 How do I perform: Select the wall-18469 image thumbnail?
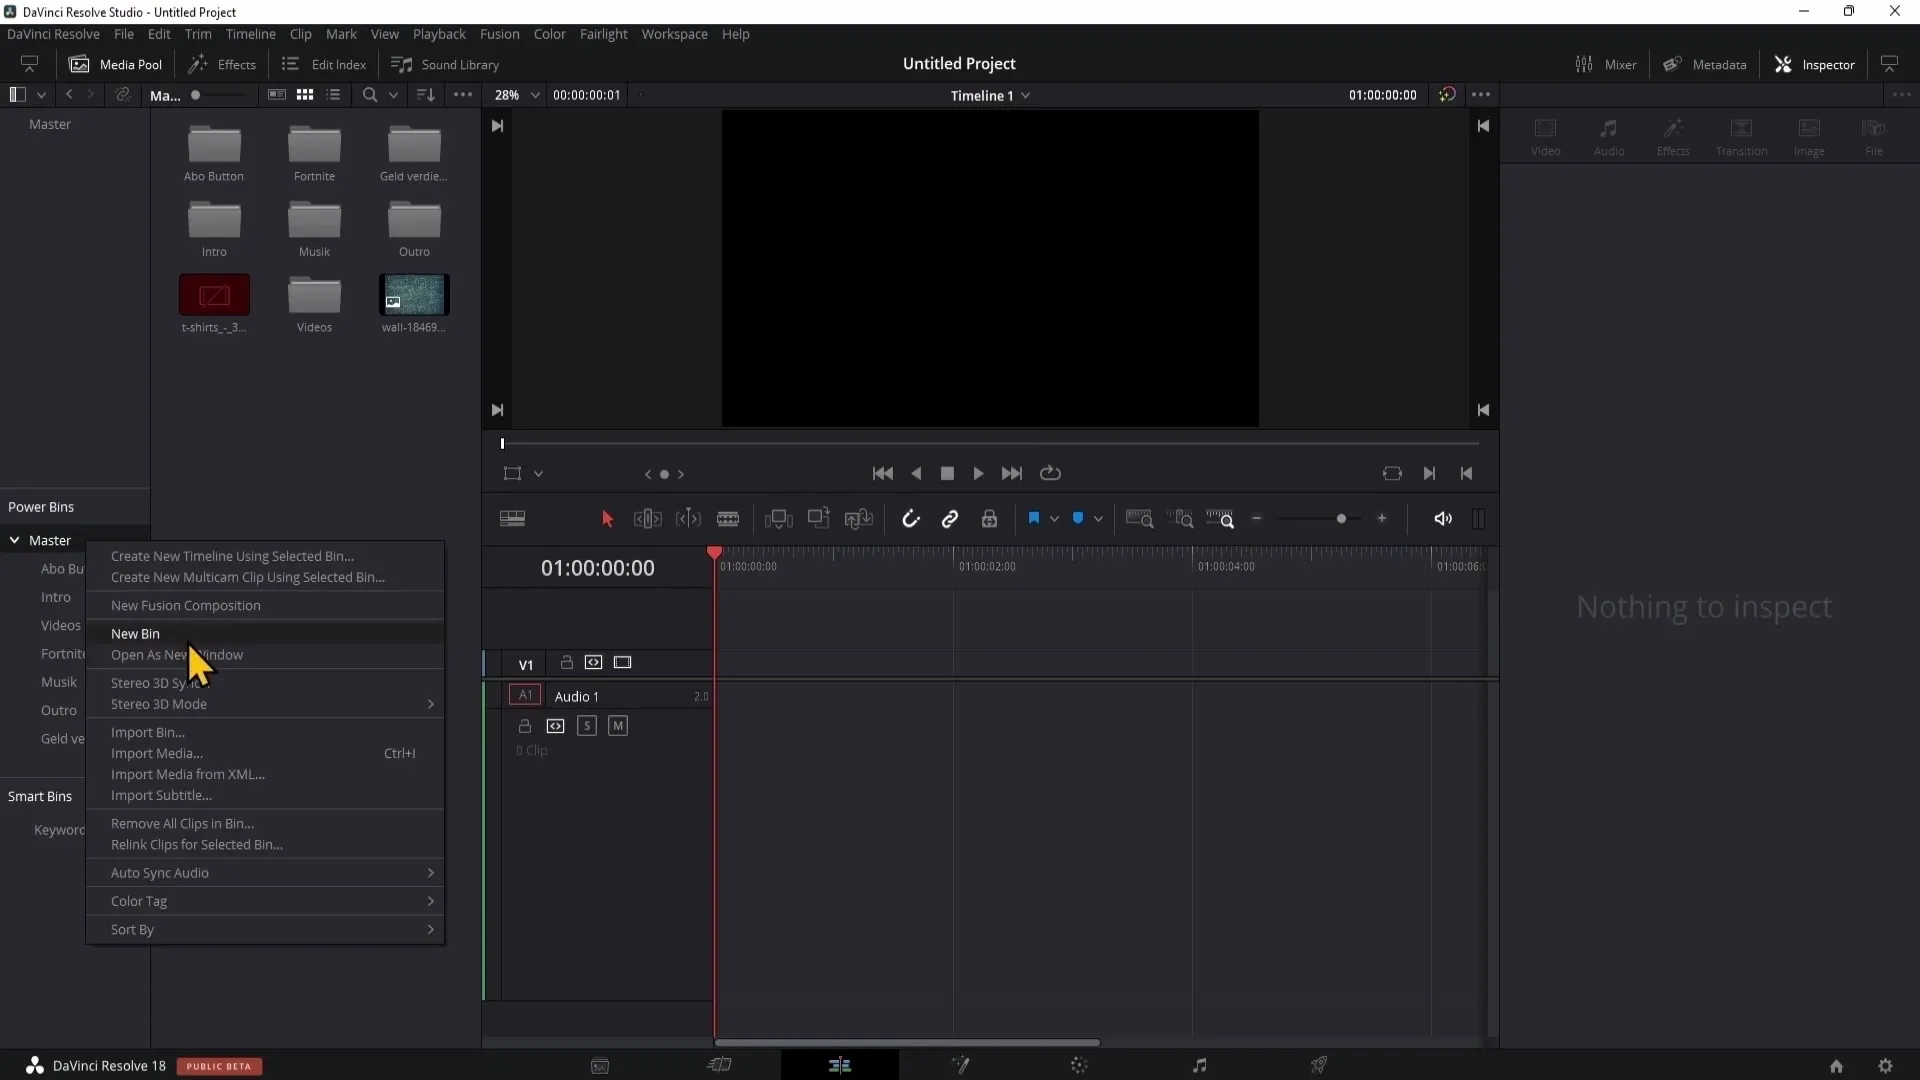(414, 296)
